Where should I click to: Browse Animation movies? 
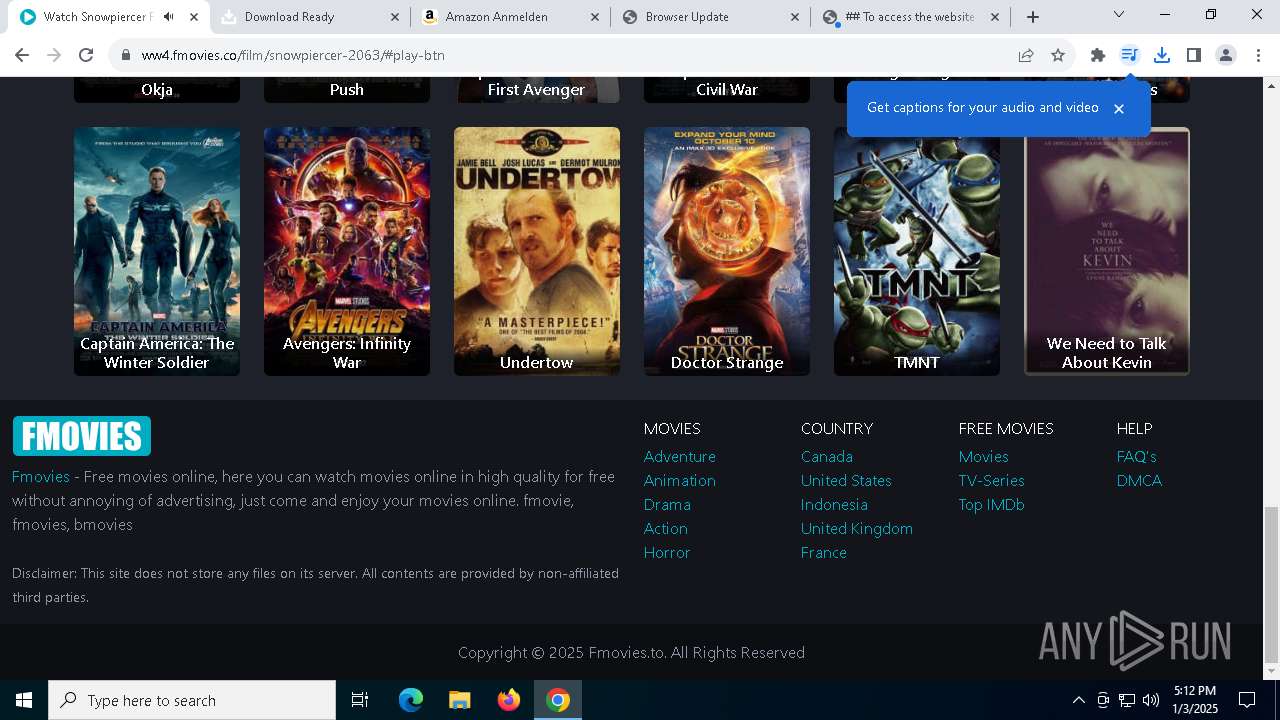680,480
